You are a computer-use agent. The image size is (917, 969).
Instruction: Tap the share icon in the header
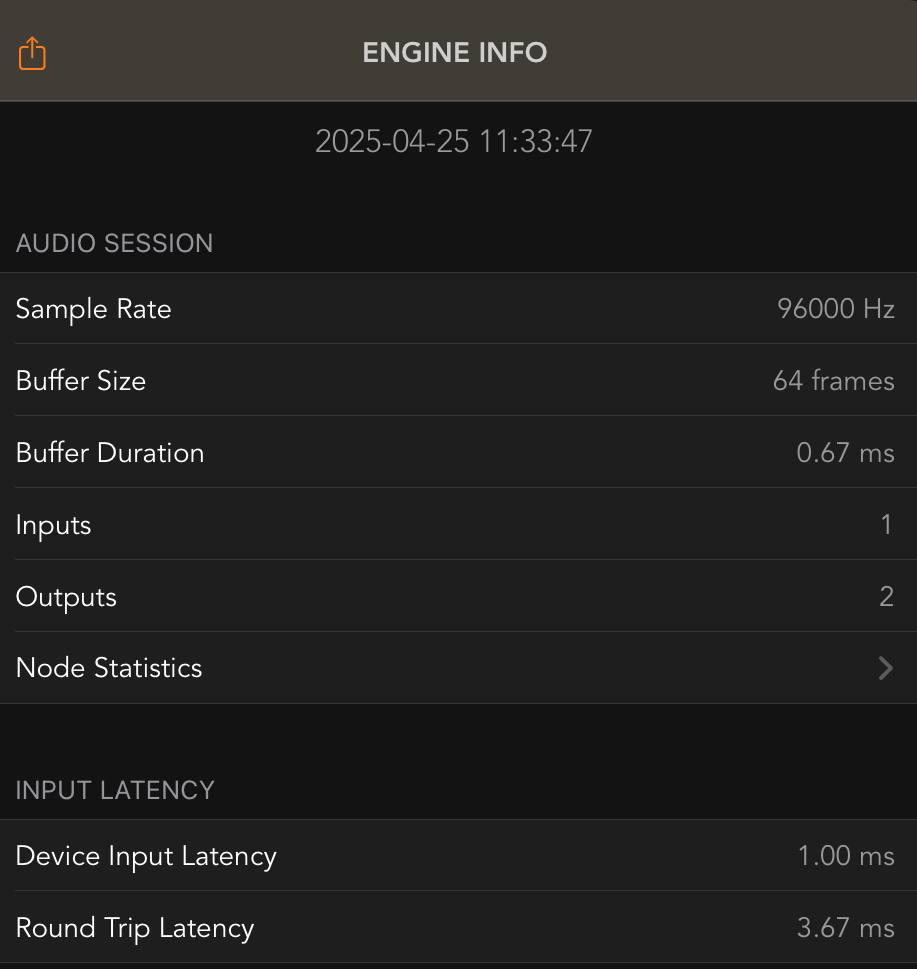tap(33, 53)
